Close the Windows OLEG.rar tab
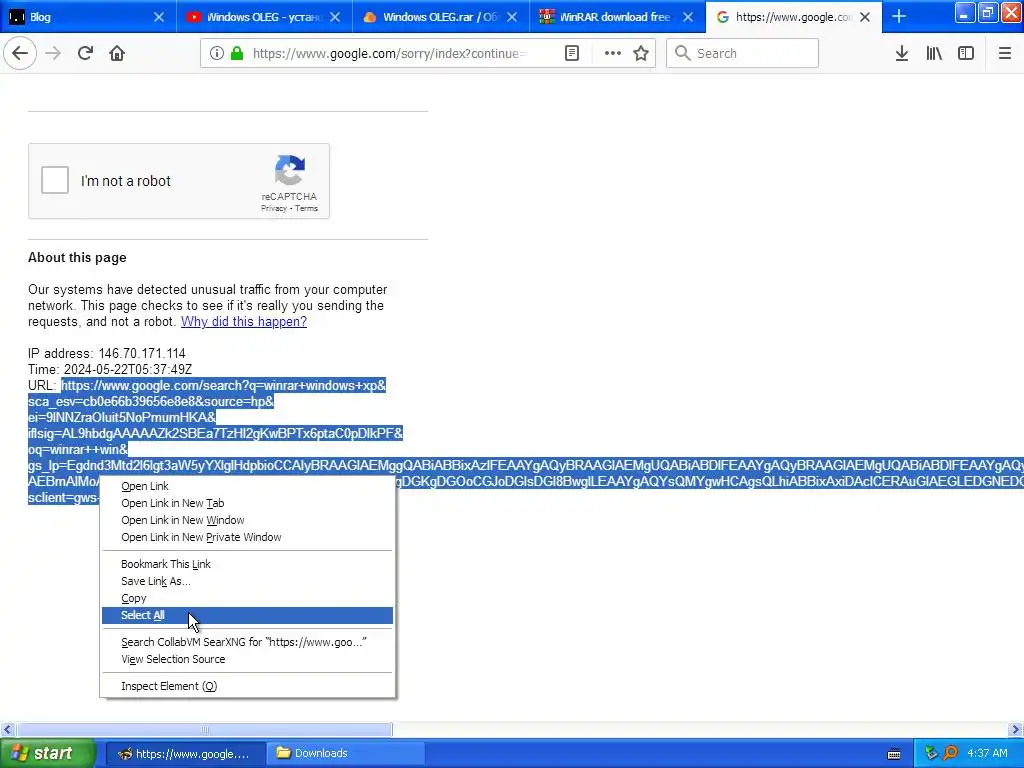This screenshot has width=1024, height=768. pos(512,17)
